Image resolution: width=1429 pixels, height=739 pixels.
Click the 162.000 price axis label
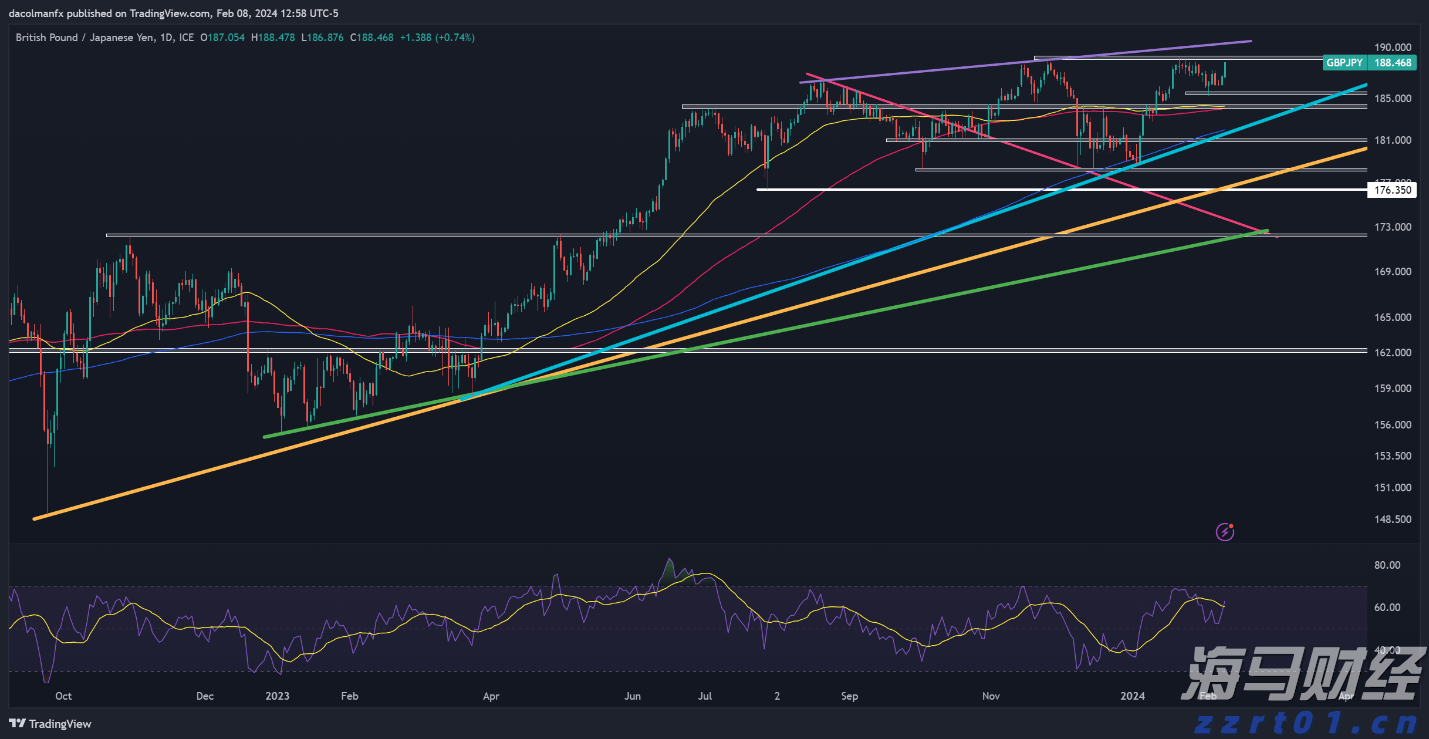point(1392,353)
